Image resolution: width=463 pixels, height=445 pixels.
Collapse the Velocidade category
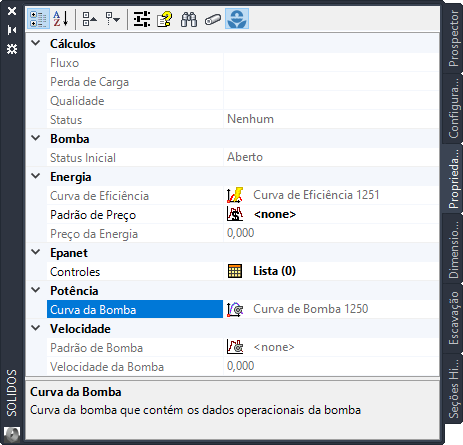coord(36,328)
